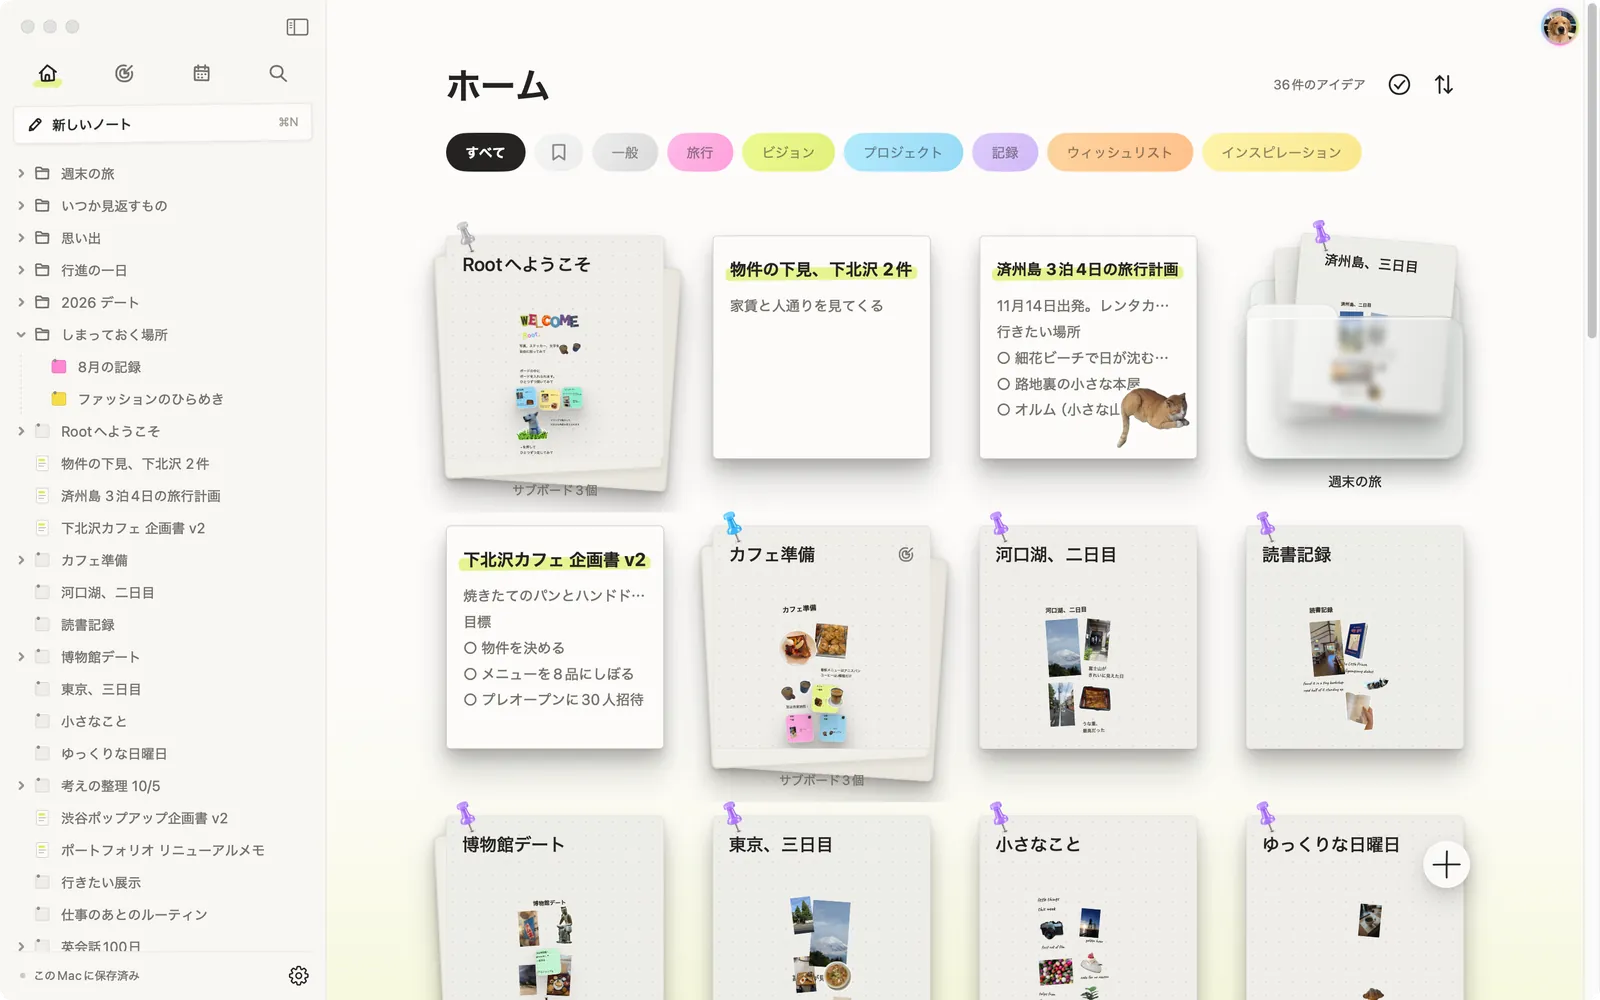Select the 旅行 filter tab
The image size is (1600, 1000).
pyautogui.click(x=700, y=152)
